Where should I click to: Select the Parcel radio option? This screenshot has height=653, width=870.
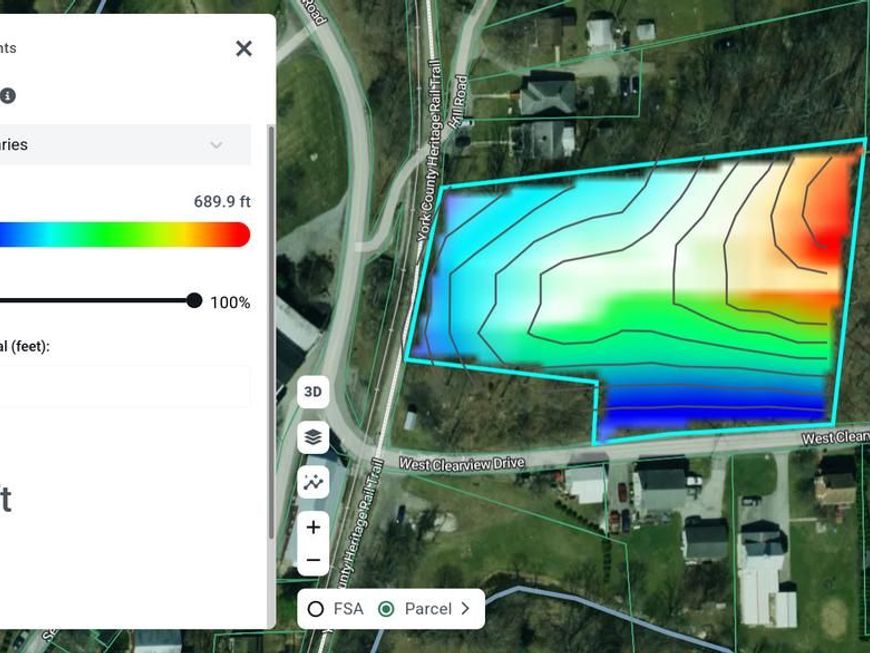coord(386,609)
